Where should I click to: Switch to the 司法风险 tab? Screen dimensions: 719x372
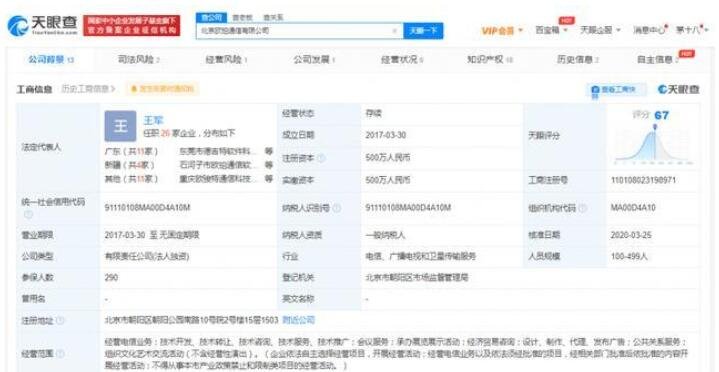139,60
